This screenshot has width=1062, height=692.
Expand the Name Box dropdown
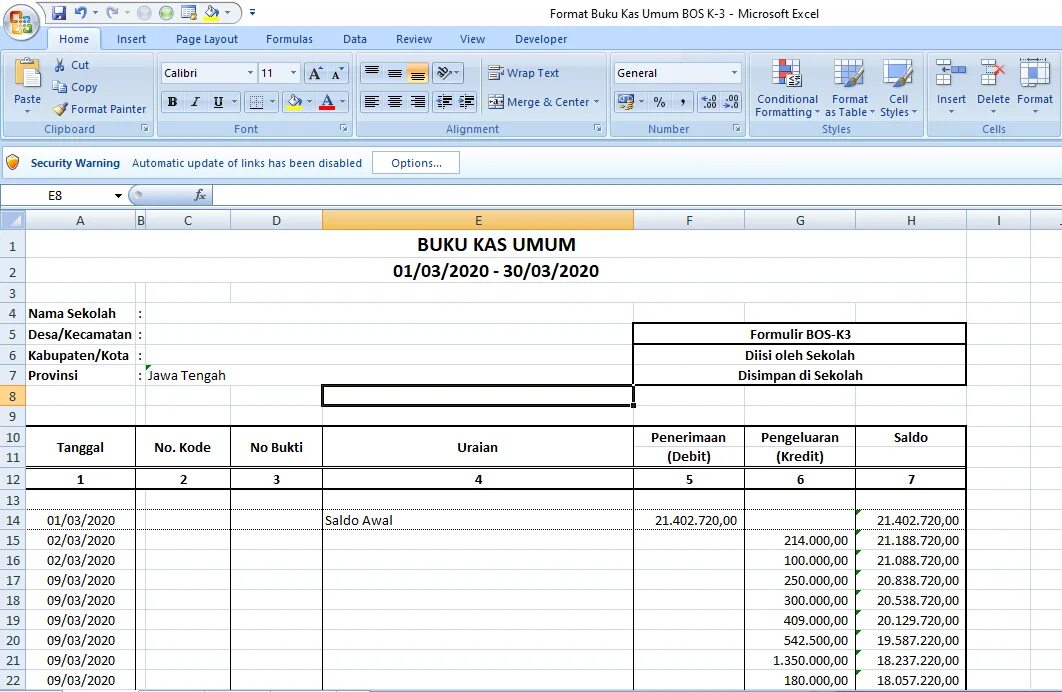(x=118, y=196)
